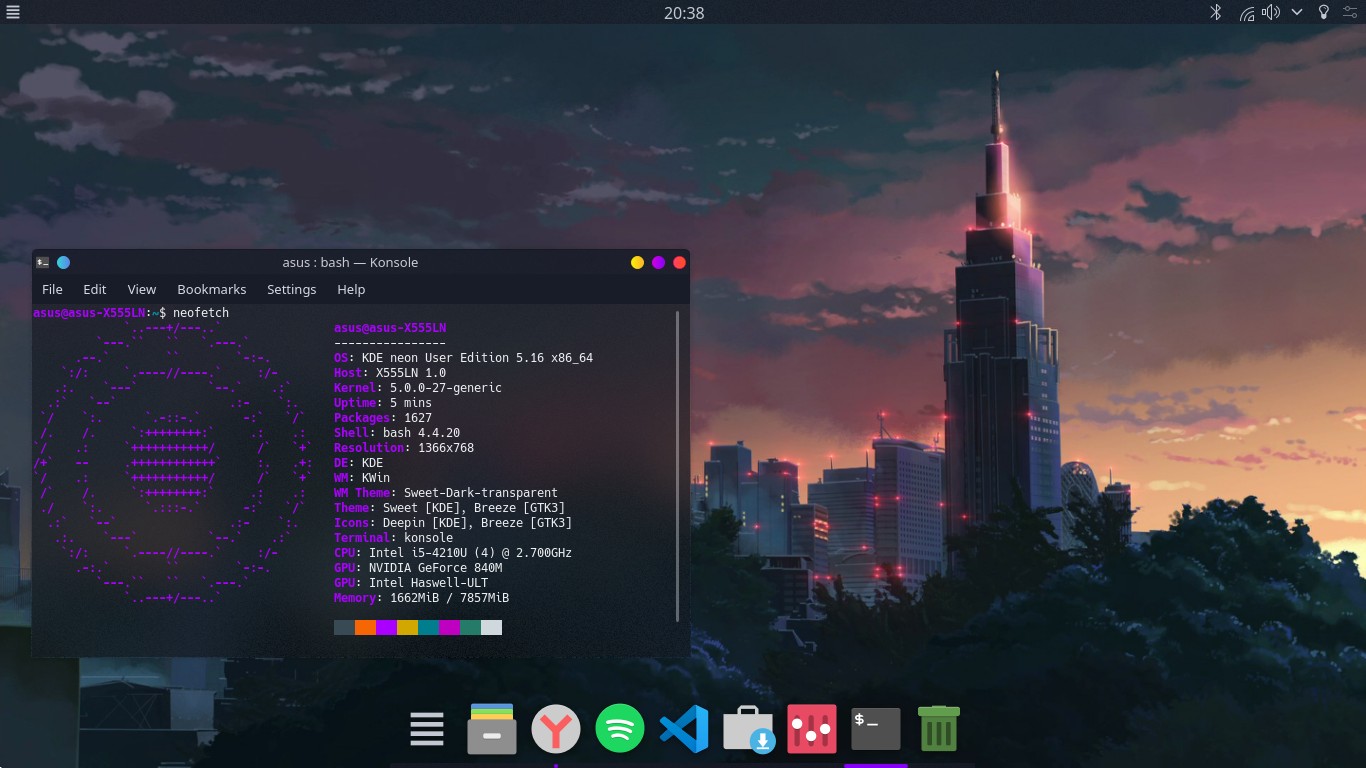Viewport: 1366px width, 768px height.
Task: Open the Edit menu in Konsole
Action: click(95, 289)
